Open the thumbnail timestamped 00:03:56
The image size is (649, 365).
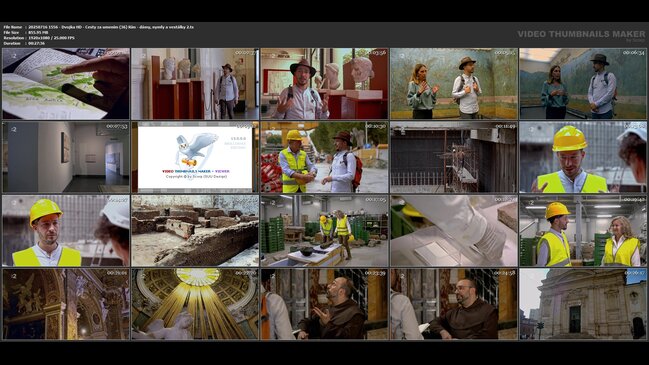click(324, 84)
